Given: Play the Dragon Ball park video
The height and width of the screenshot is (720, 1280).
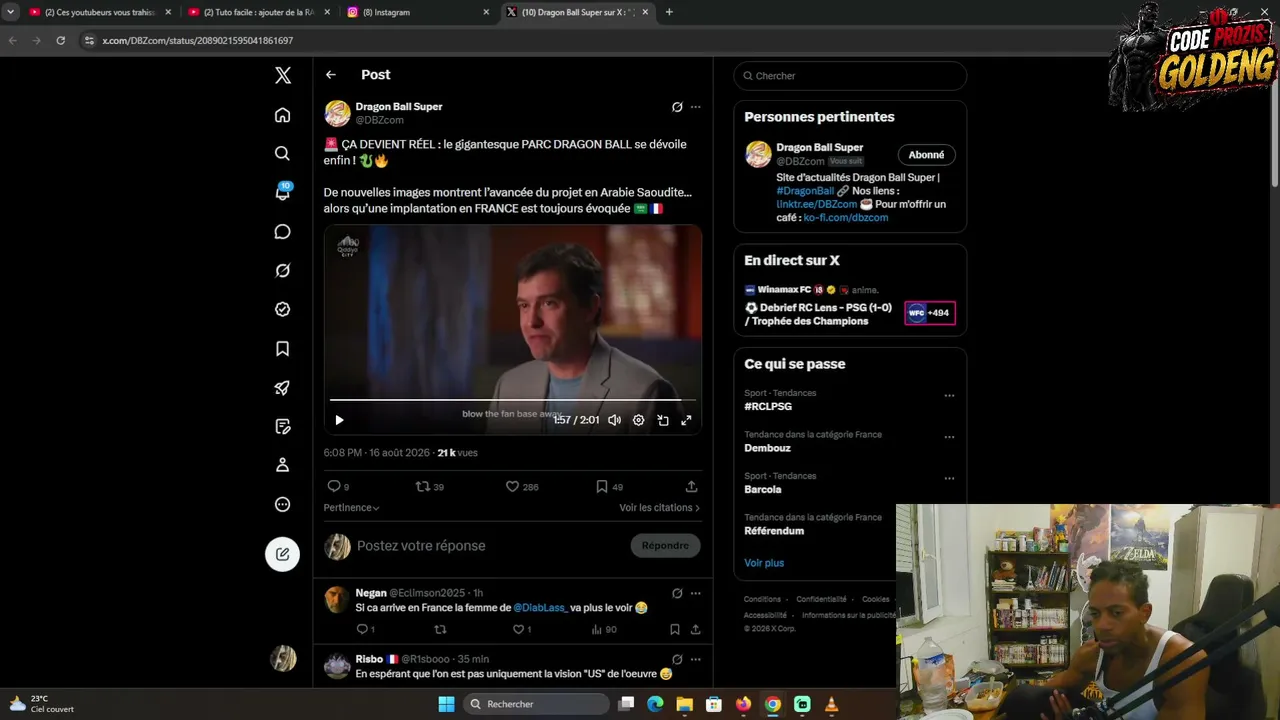Looking at the screenshot, I should [339, 420].
